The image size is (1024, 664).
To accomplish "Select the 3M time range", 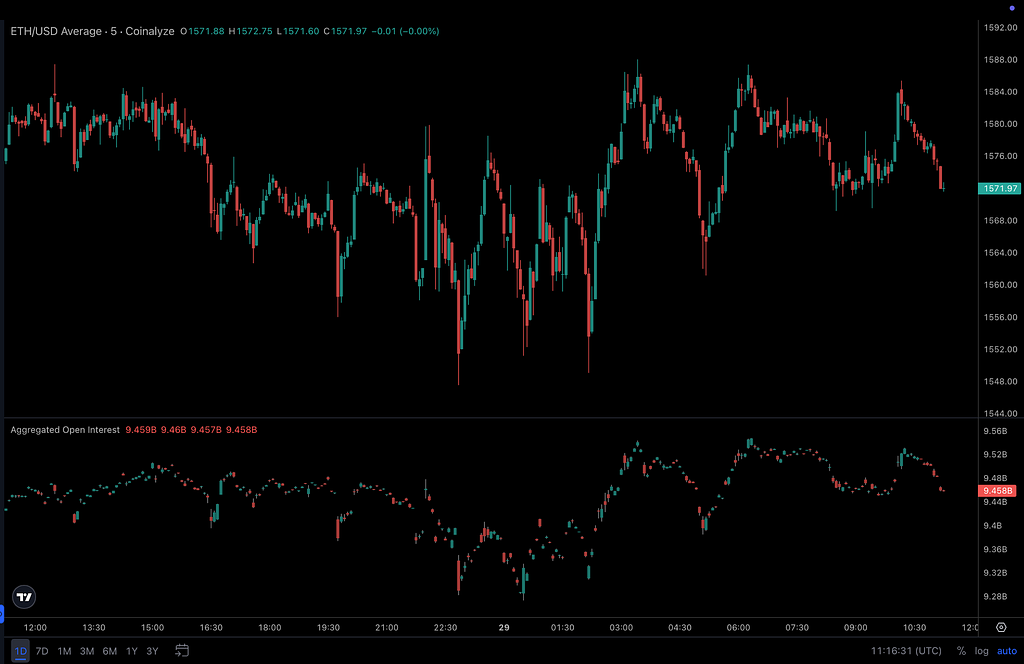I will pyautogui.click(x=87, y=651).
